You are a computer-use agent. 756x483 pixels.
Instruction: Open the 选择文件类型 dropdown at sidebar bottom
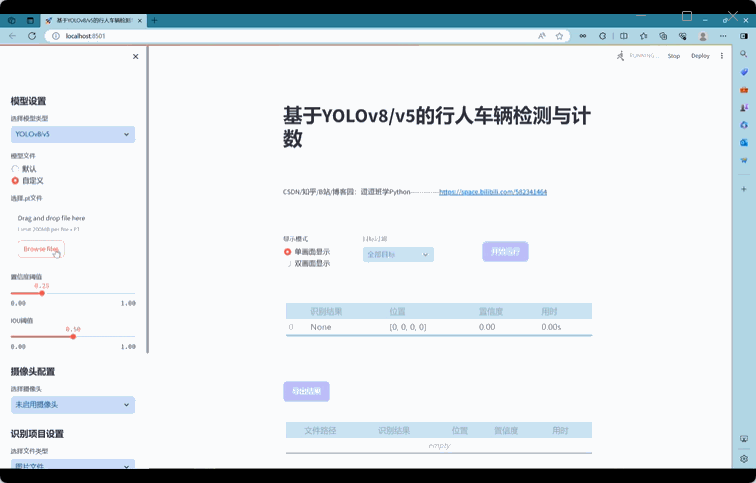73,465
